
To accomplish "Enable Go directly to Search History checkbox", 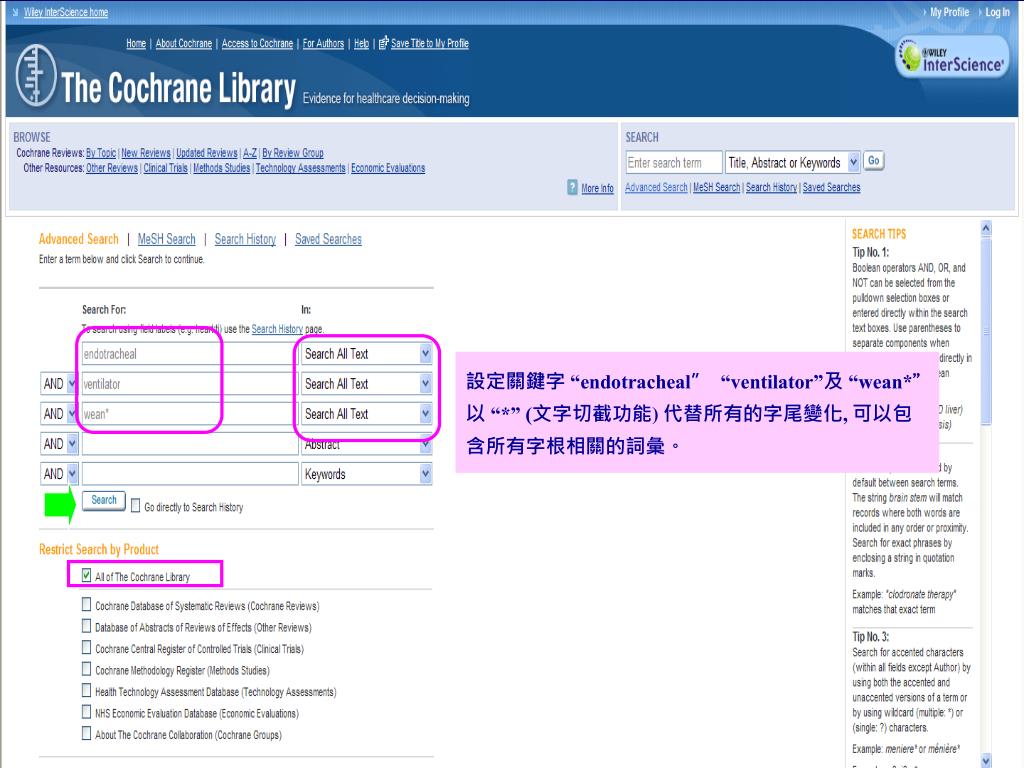I will 135,506.
